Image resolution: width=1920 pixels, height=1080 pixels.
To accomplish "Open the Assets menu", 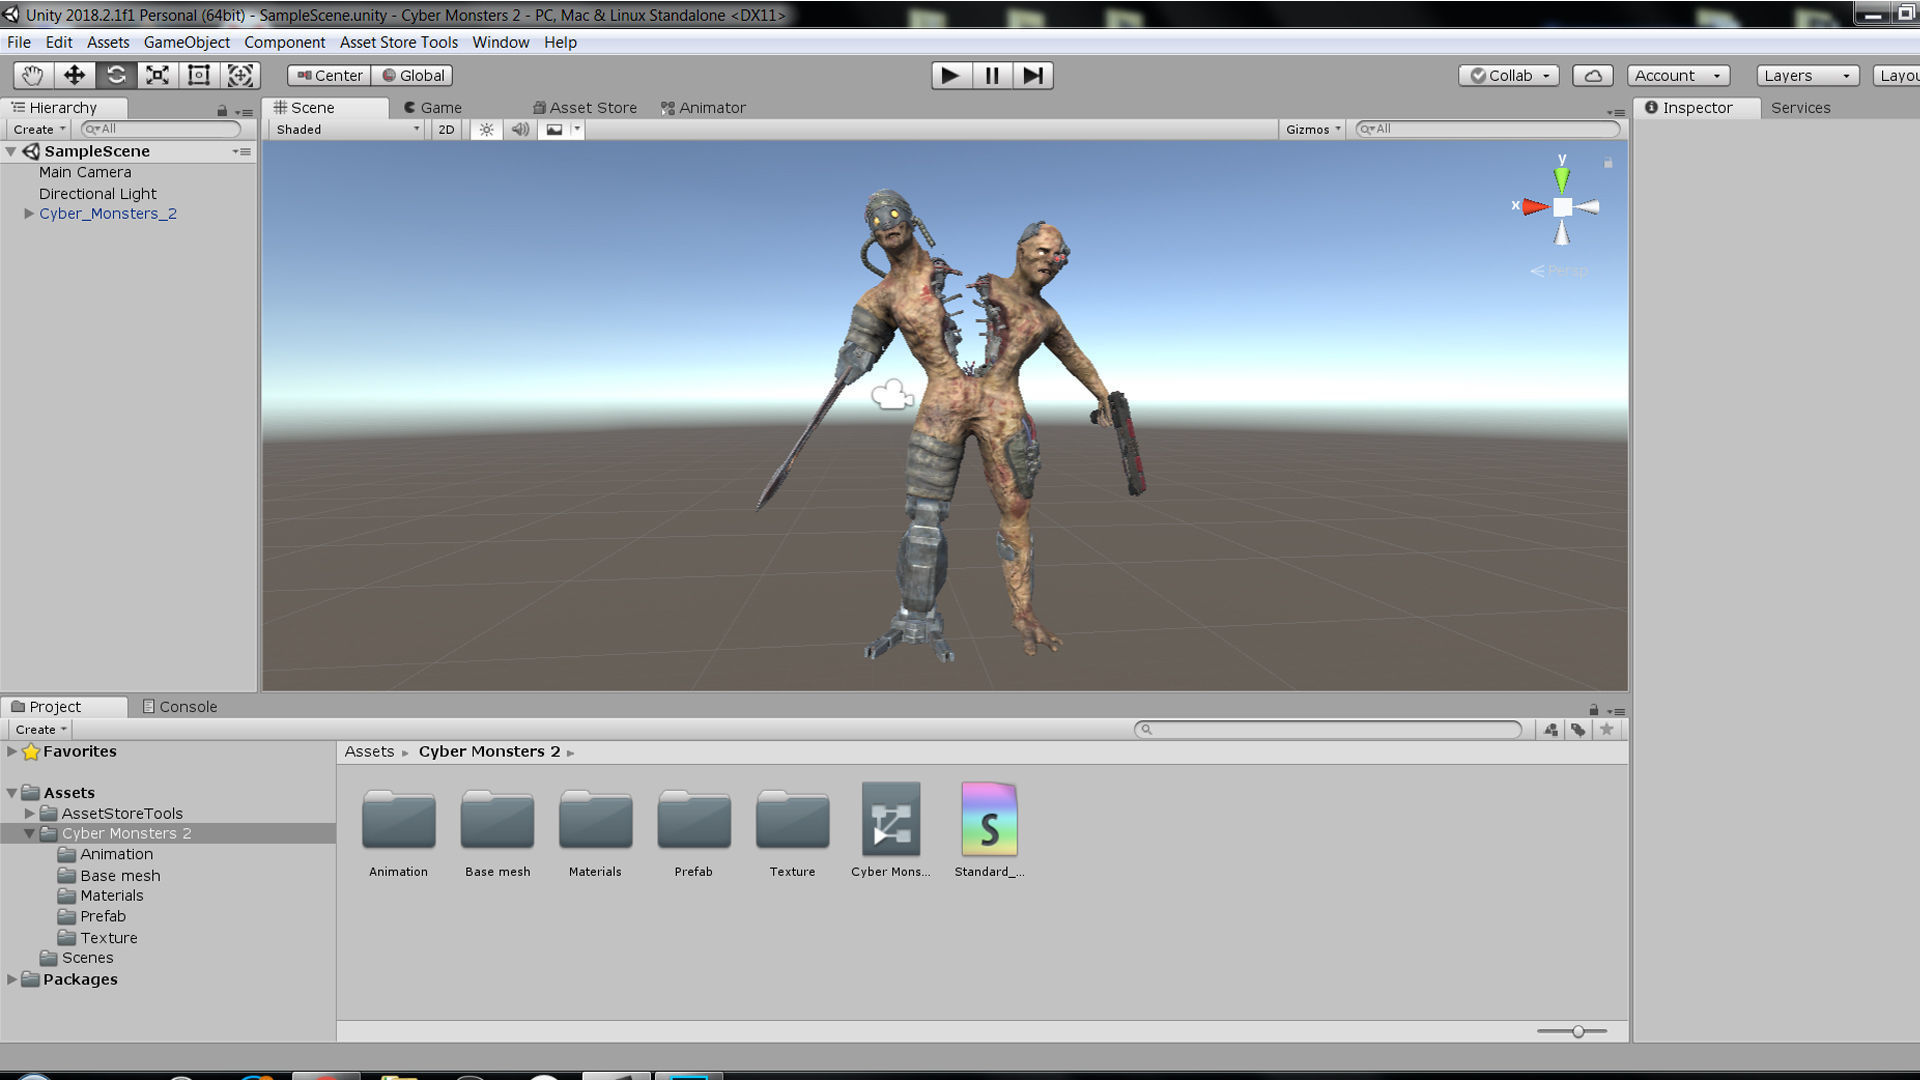I will pos(108,42).
